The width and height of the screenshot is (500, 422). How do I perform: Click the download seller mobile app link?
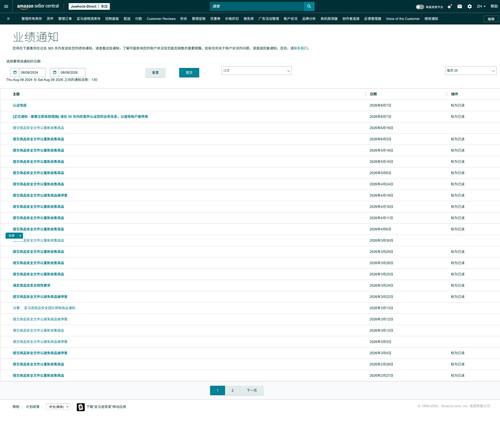click(x=106, y=407)
